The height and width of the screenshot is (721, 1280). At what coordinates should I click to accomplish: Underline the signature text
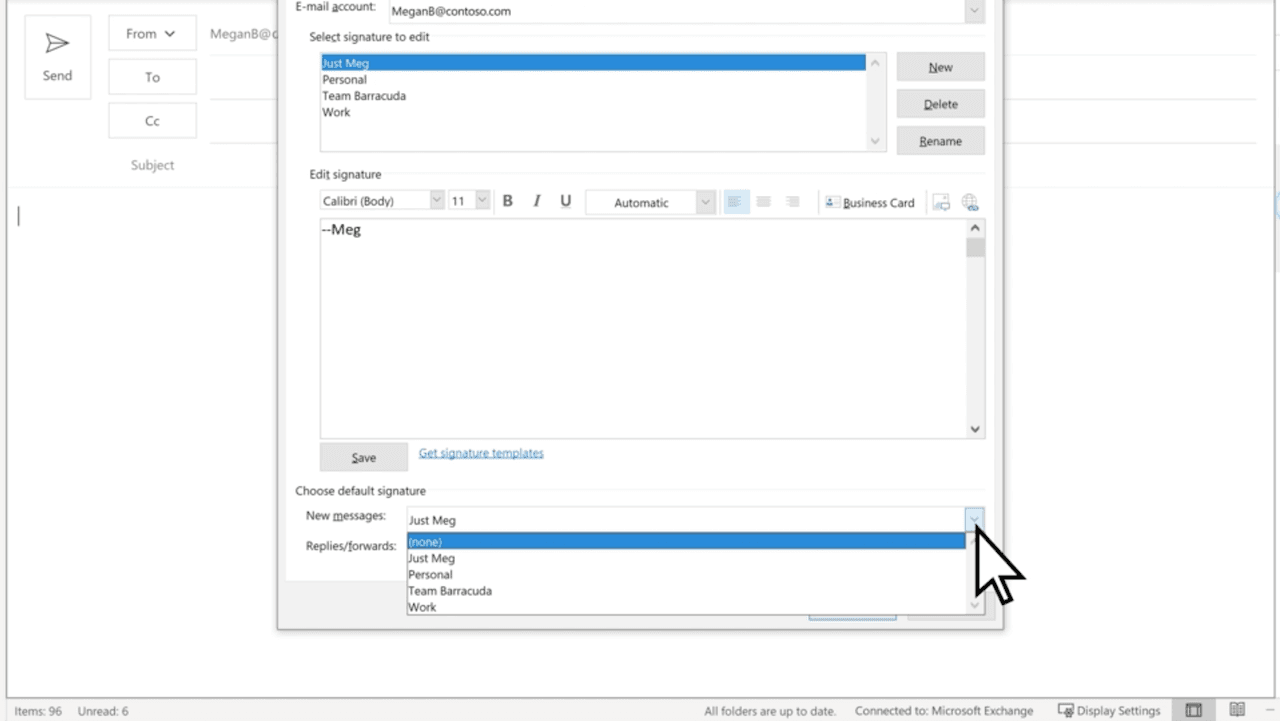[565, 200]
